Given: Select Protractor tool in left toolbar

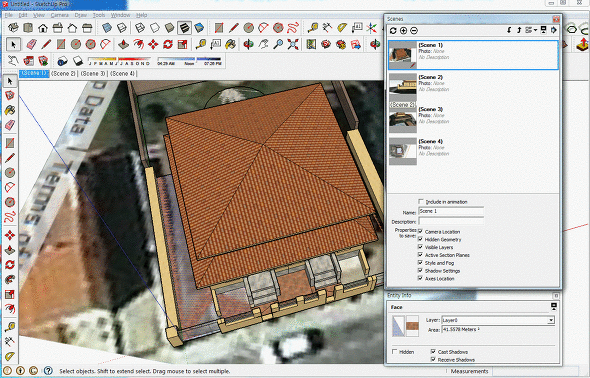Looking at the screenshot, I should coord(10,356).
